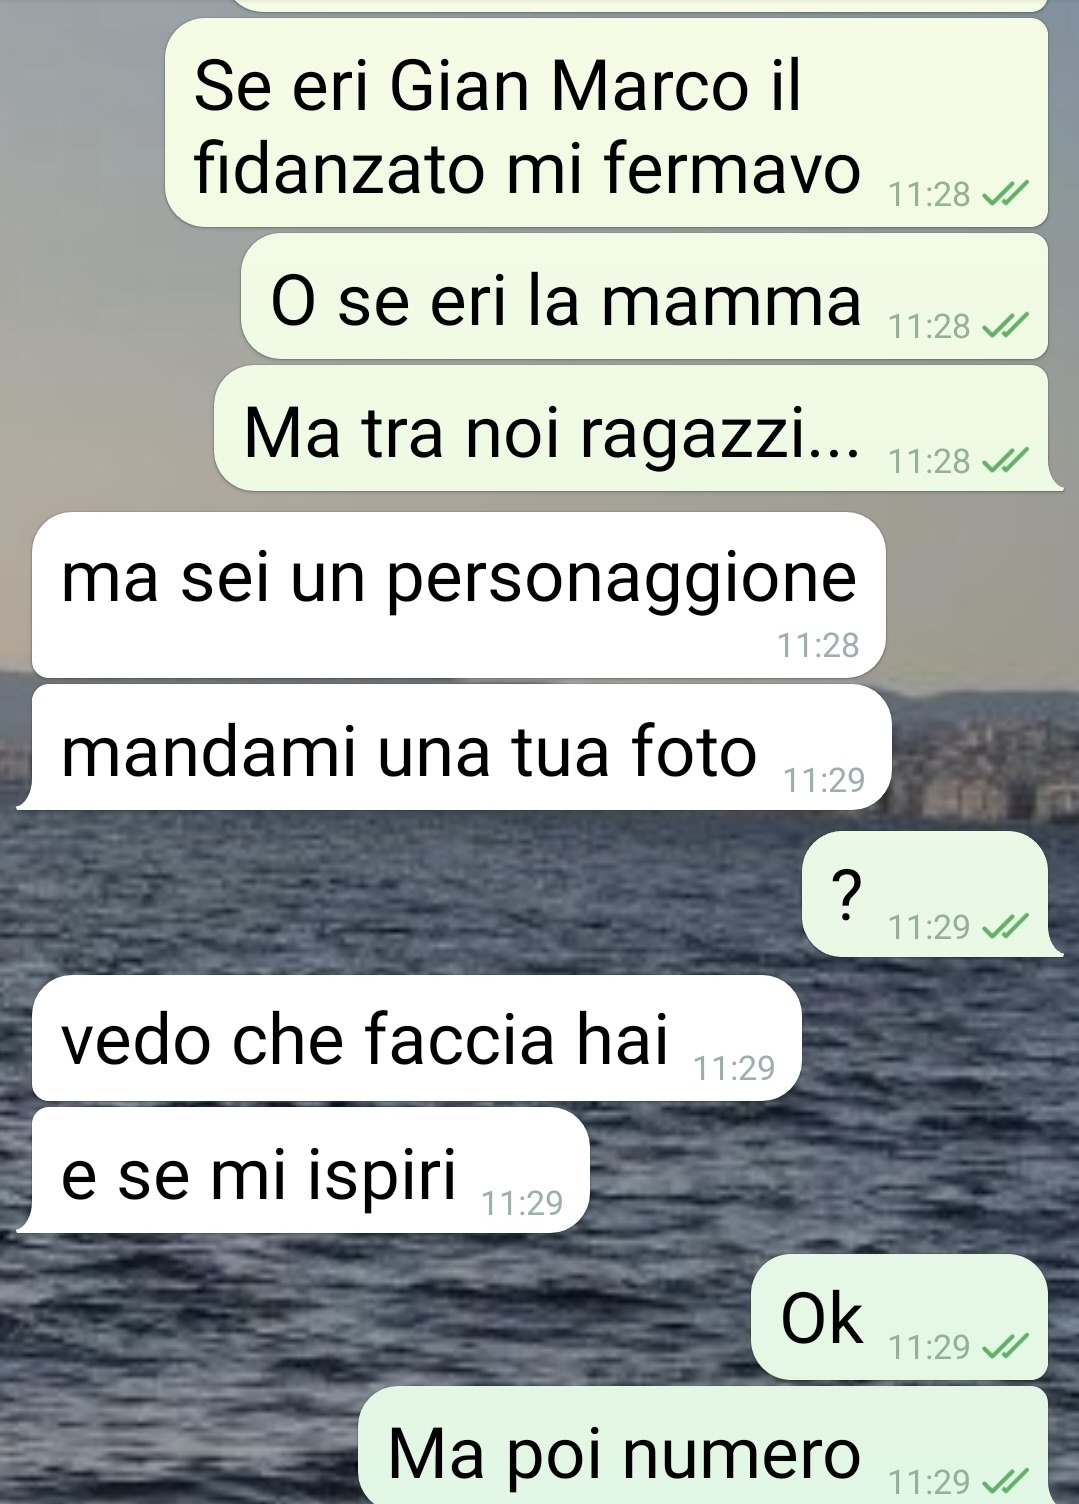Tap read ticks on 'Ma tra noi ragazzi...'
Image resolution: width=1079 pixels, height=1504 pixels.
(1004, 461)
